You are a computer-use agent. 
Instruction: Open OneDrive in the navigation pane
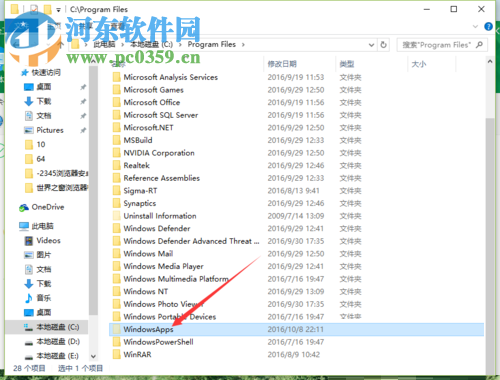pos(42,207)
